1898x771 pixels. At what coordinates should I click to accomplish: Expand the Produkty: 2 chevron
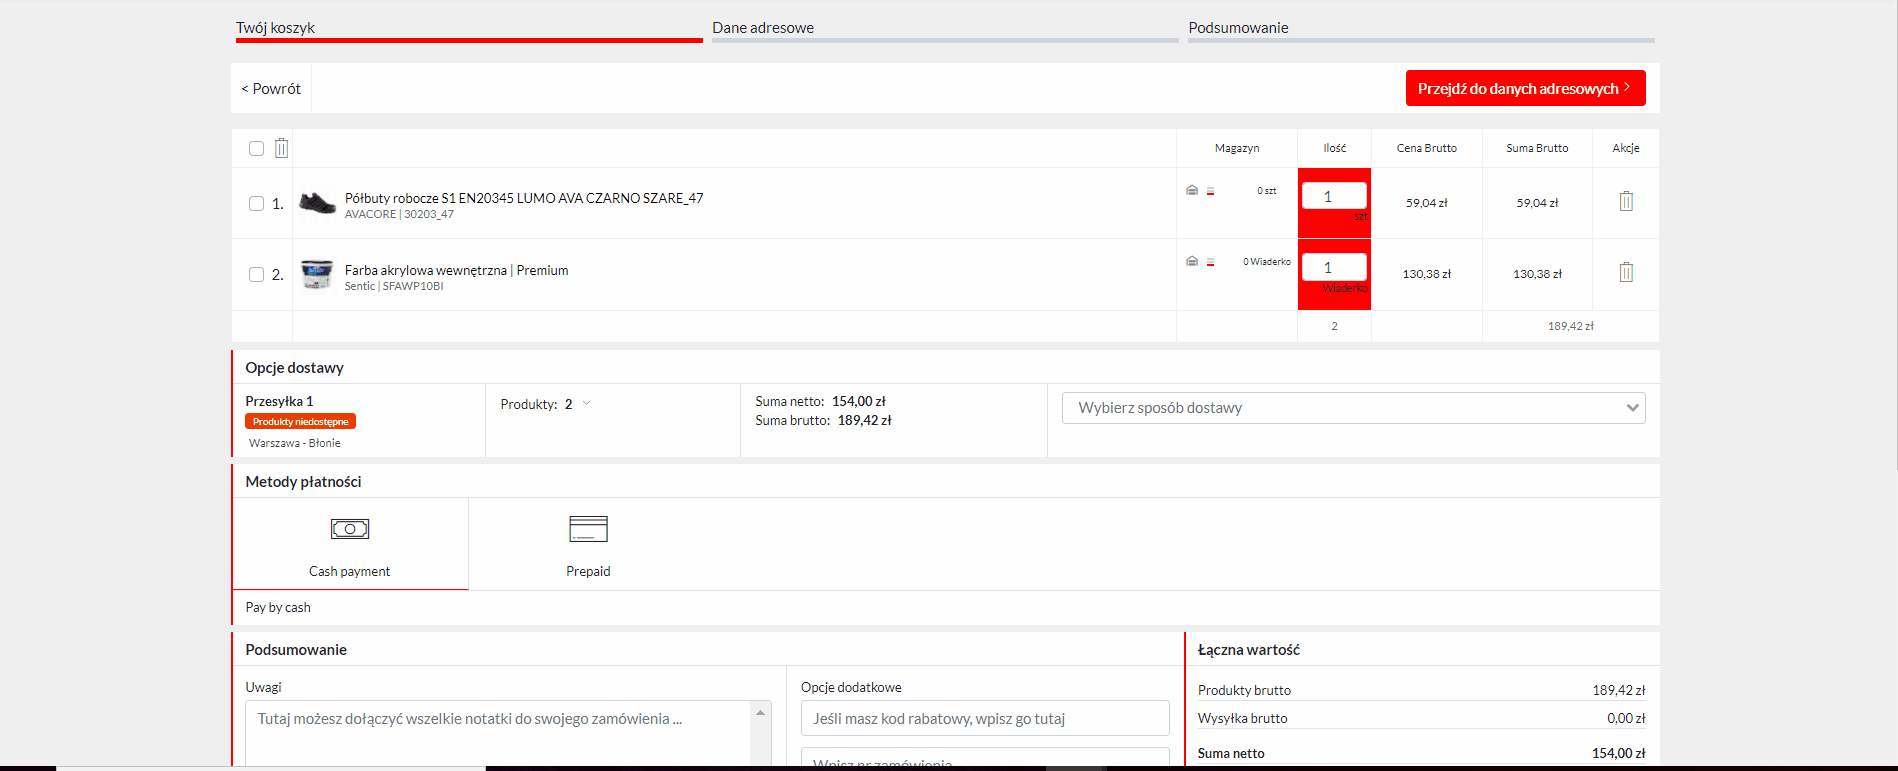[586, 404]
